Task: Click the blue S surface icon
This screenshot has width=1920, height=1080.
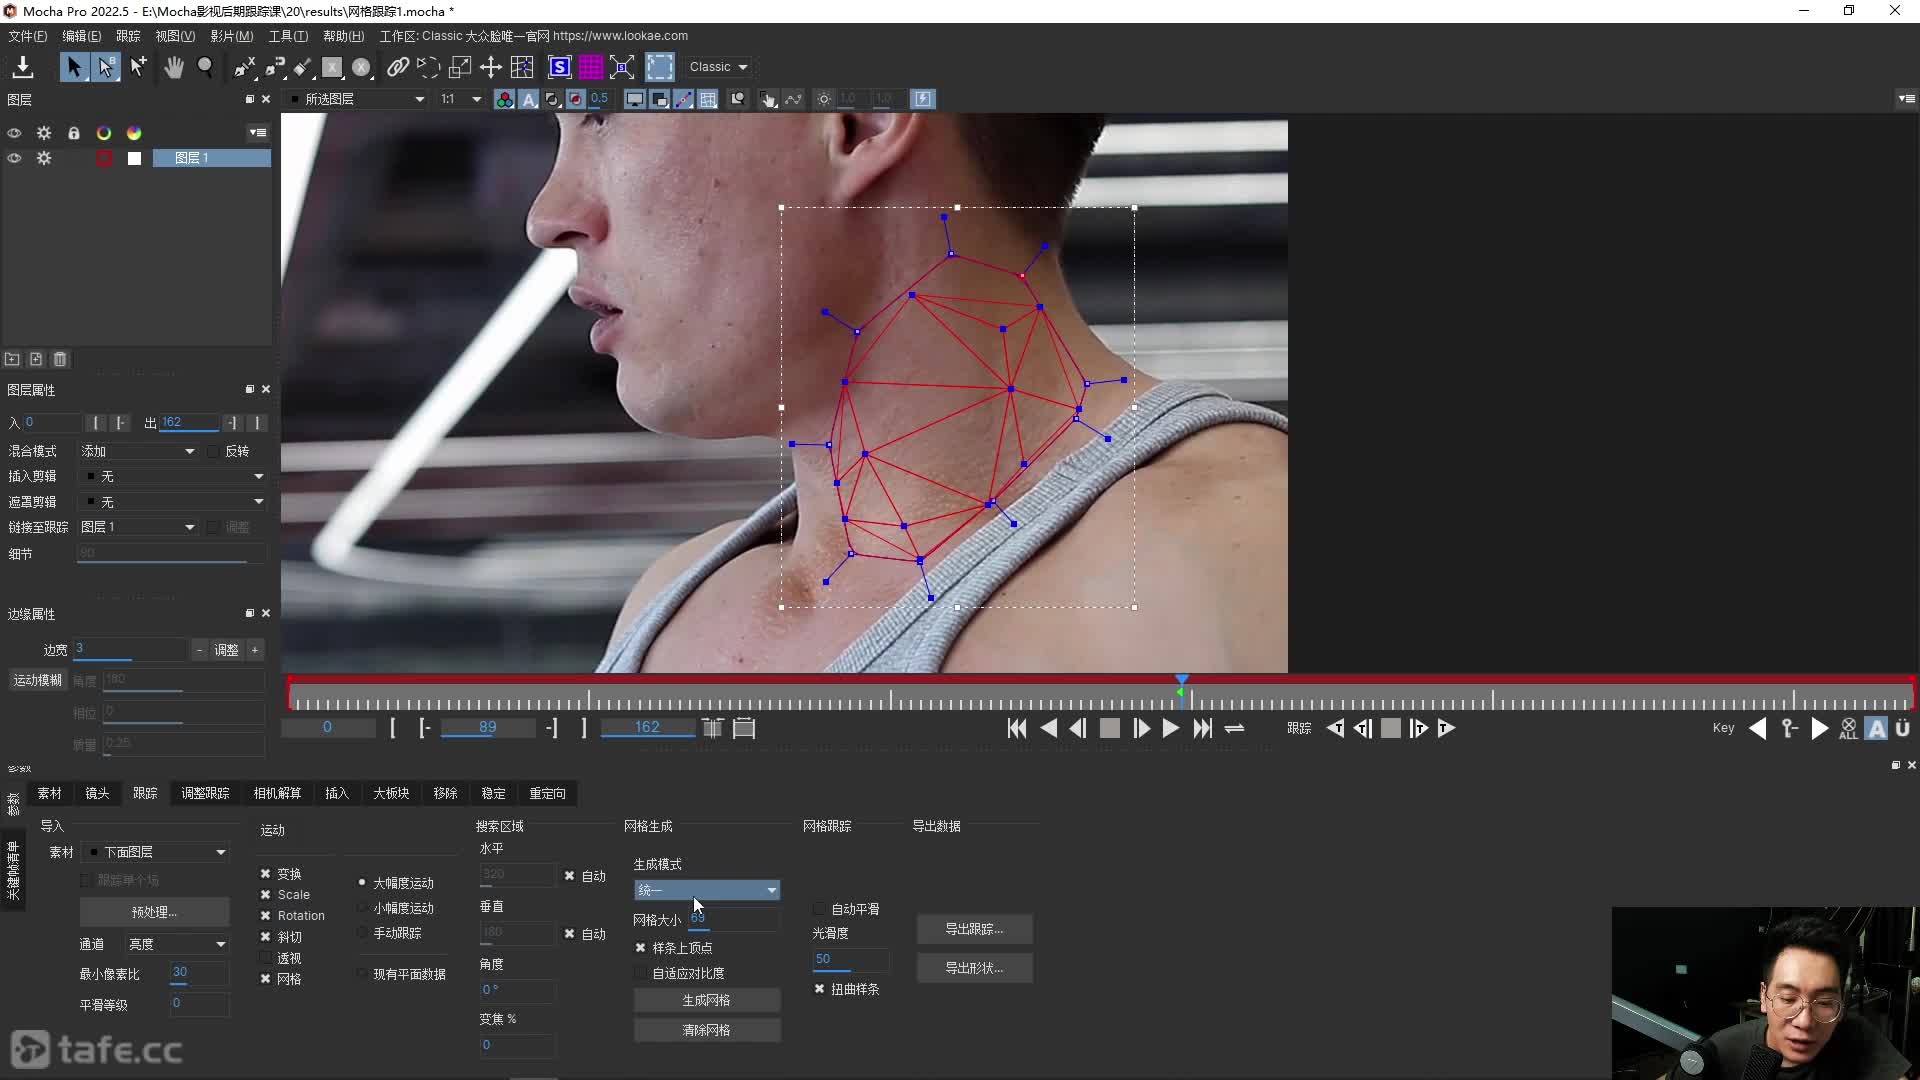Action: [x=560, y=67]
